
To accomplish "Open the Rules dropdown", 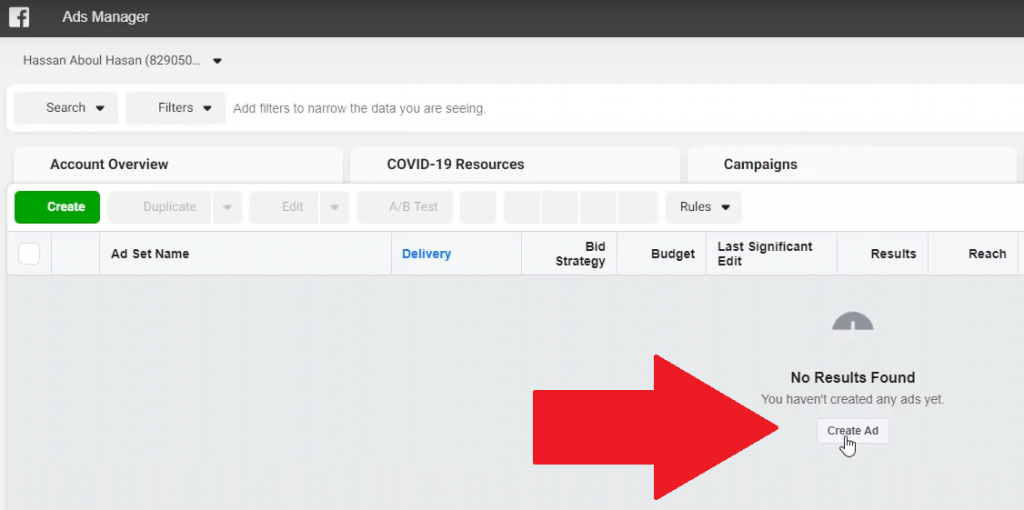I will [704, 207].
